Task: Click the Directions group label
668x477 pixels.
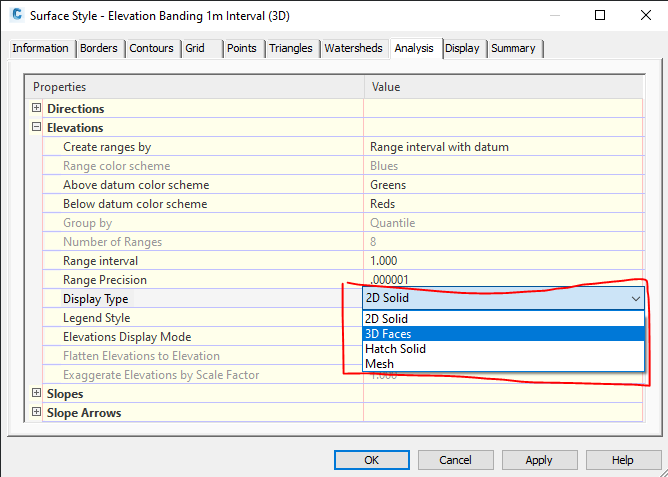Action: click(x=75, y=109)
